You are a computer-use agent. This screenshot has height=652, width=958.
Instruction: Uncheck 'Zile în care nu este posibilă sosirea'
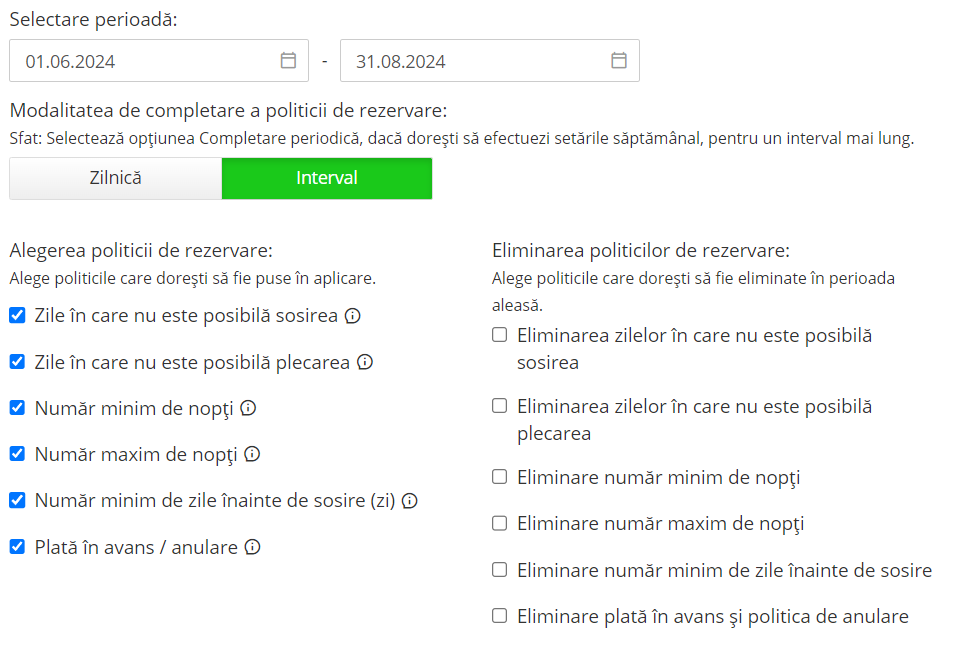[17, 316]
